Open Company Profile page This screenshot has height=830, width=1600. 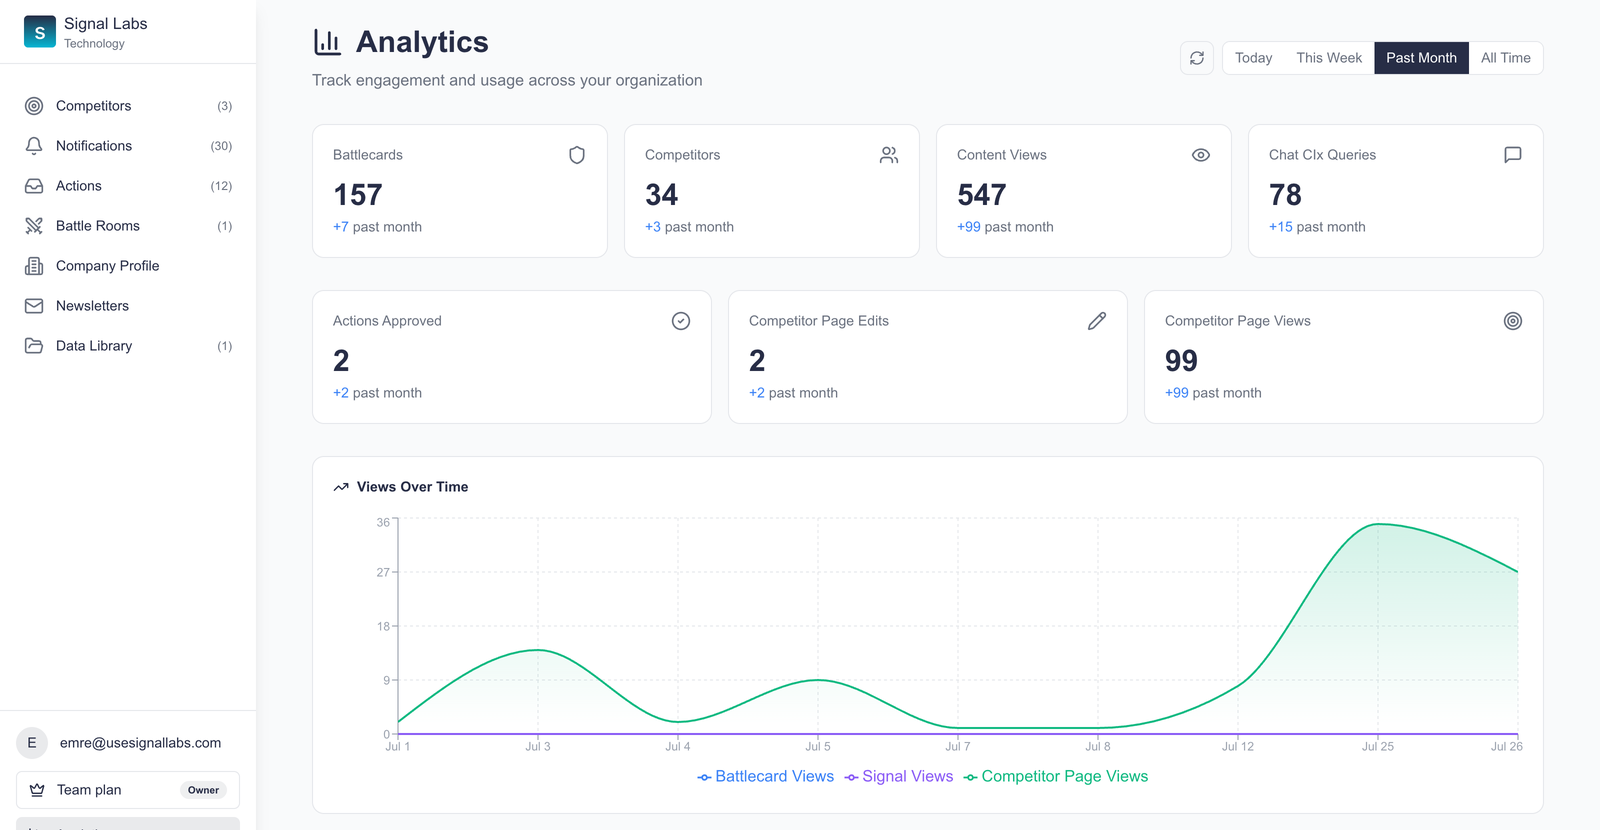pyautogui.click(x=128, y=266)
